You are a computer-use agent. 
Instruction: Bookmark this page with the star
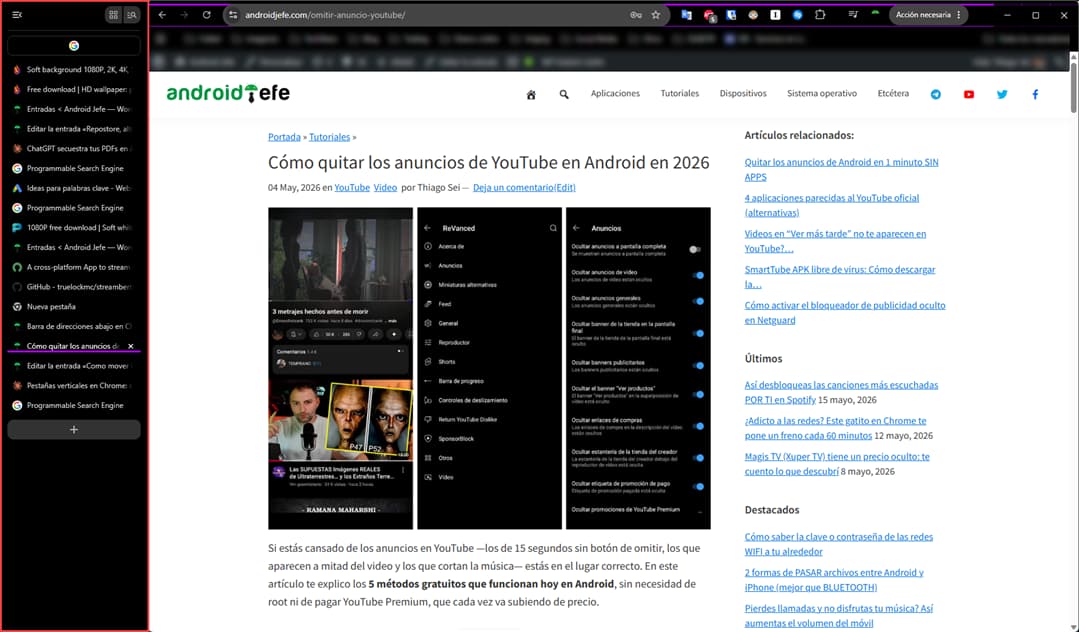click(x=656, y=14)
